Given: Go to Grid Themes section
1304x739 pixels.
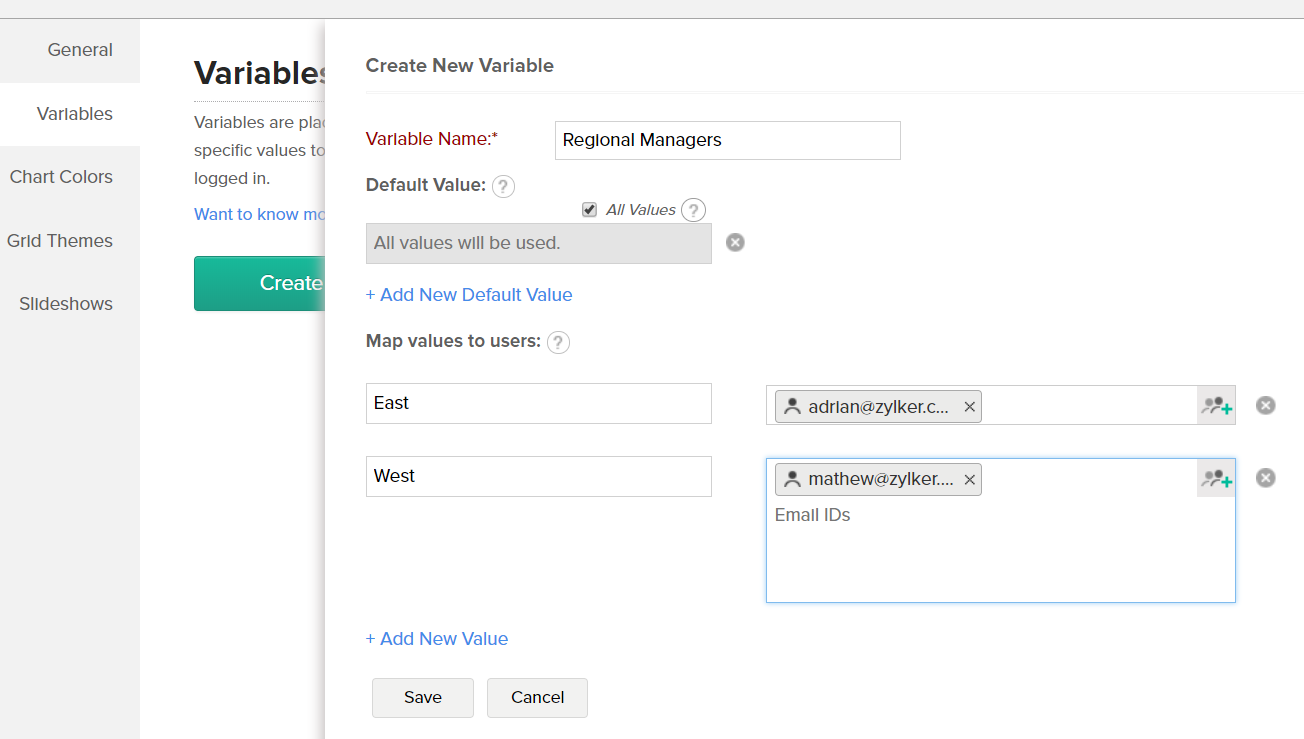Looking at the screenshot, I should pyautogui.click(x=60, y=241).
